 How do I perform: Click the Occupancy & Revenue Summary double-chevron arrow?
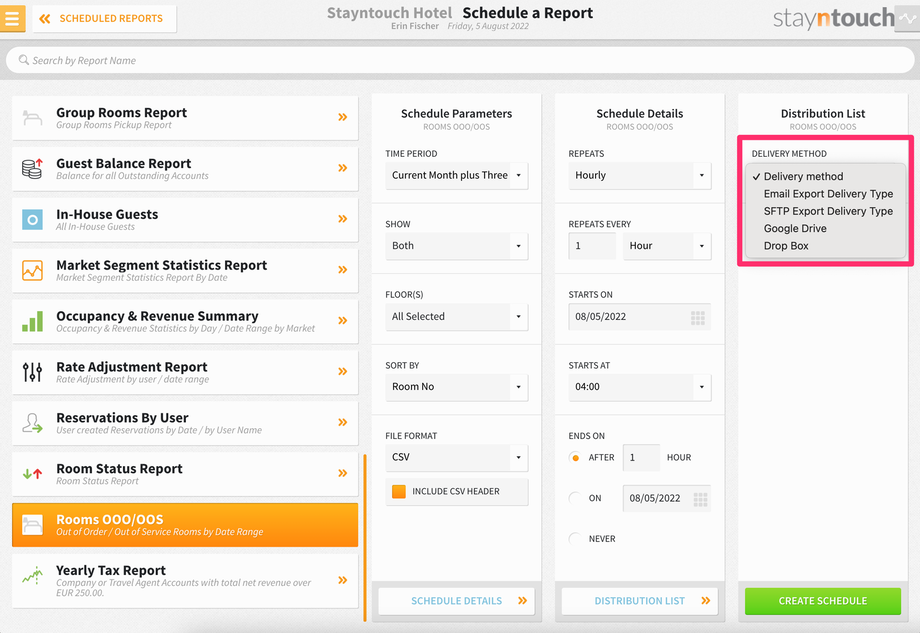coord(343,321)
